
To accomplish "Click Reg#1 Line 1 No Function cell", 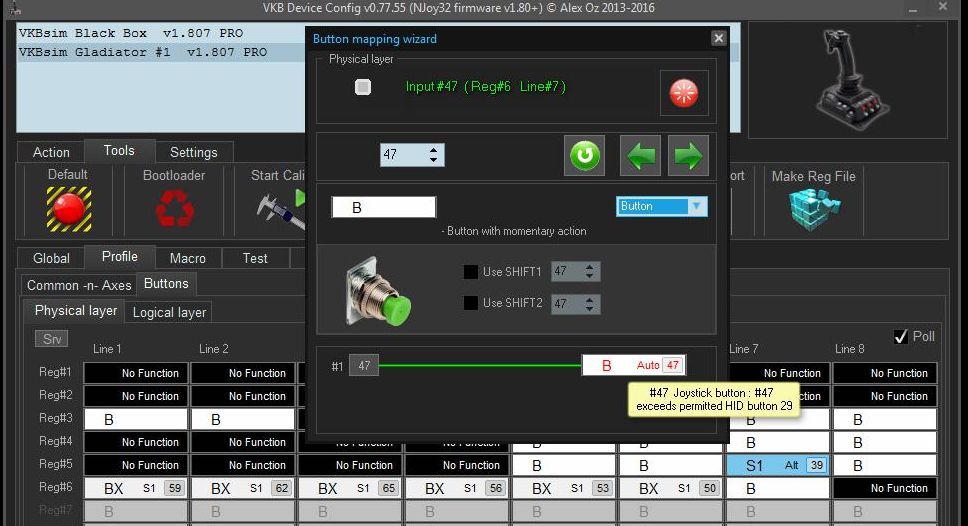I will pos(136,373).
